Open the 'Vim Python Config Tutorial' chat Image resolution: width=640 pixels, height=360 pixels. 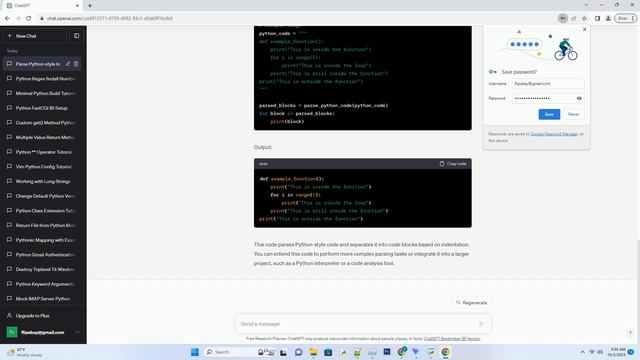coord(42,167)
